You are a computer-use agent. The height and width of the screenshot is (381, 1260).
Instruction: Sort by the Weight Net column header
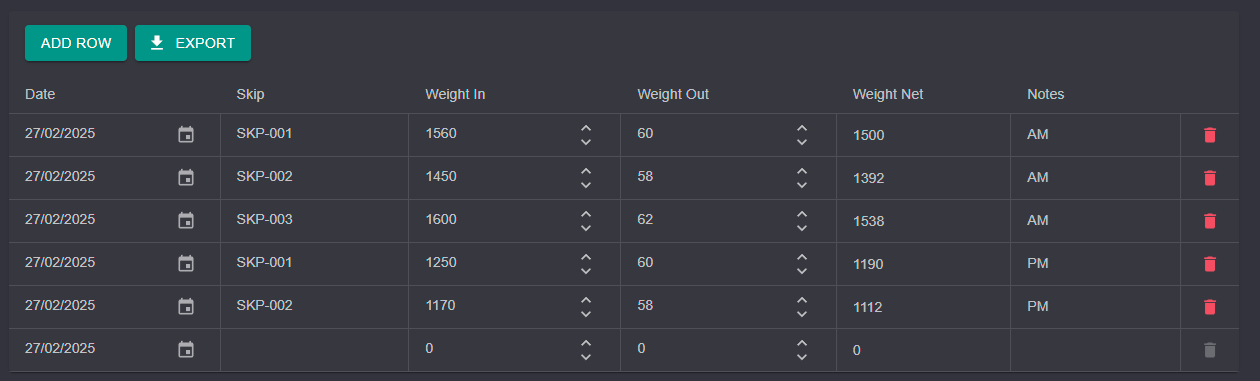pyautogui.click(x=888, y=94)
